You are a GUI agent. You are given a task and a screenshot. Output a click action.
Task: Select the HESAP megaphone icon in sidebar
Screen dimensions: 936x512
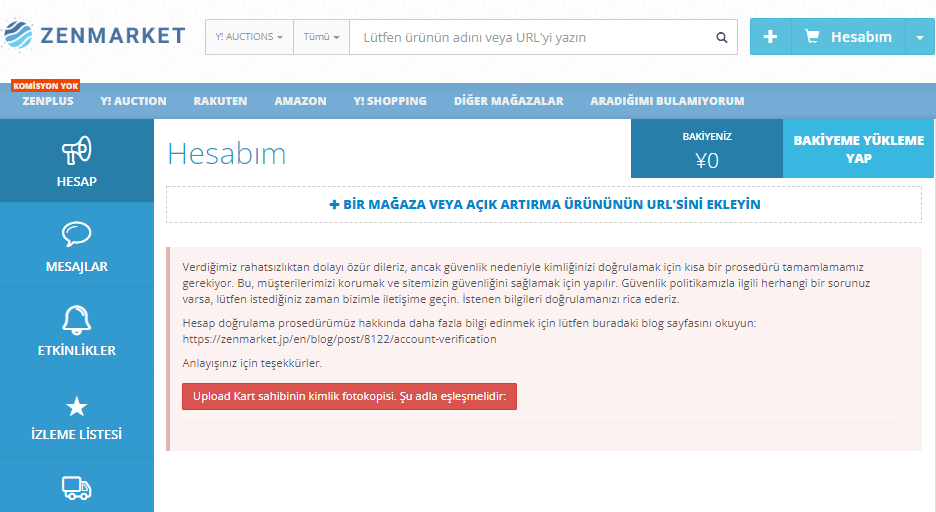point(76,150)
